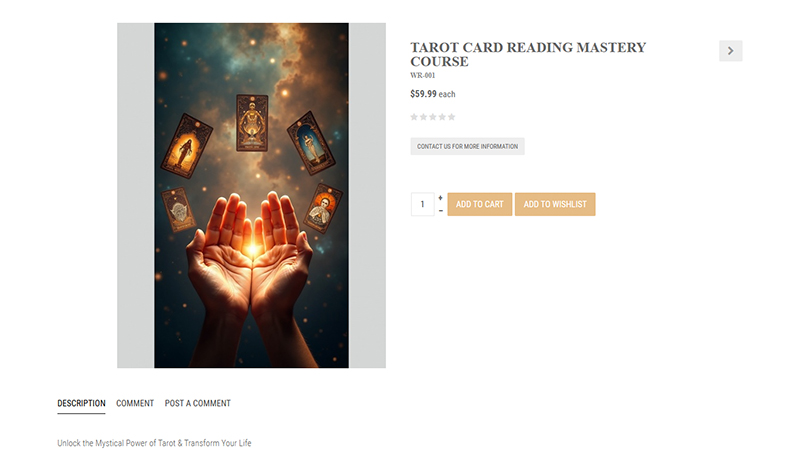The width and height of the screenshot is (800, 449).
Task: Rate product with third star
Action: click(433, 117)
